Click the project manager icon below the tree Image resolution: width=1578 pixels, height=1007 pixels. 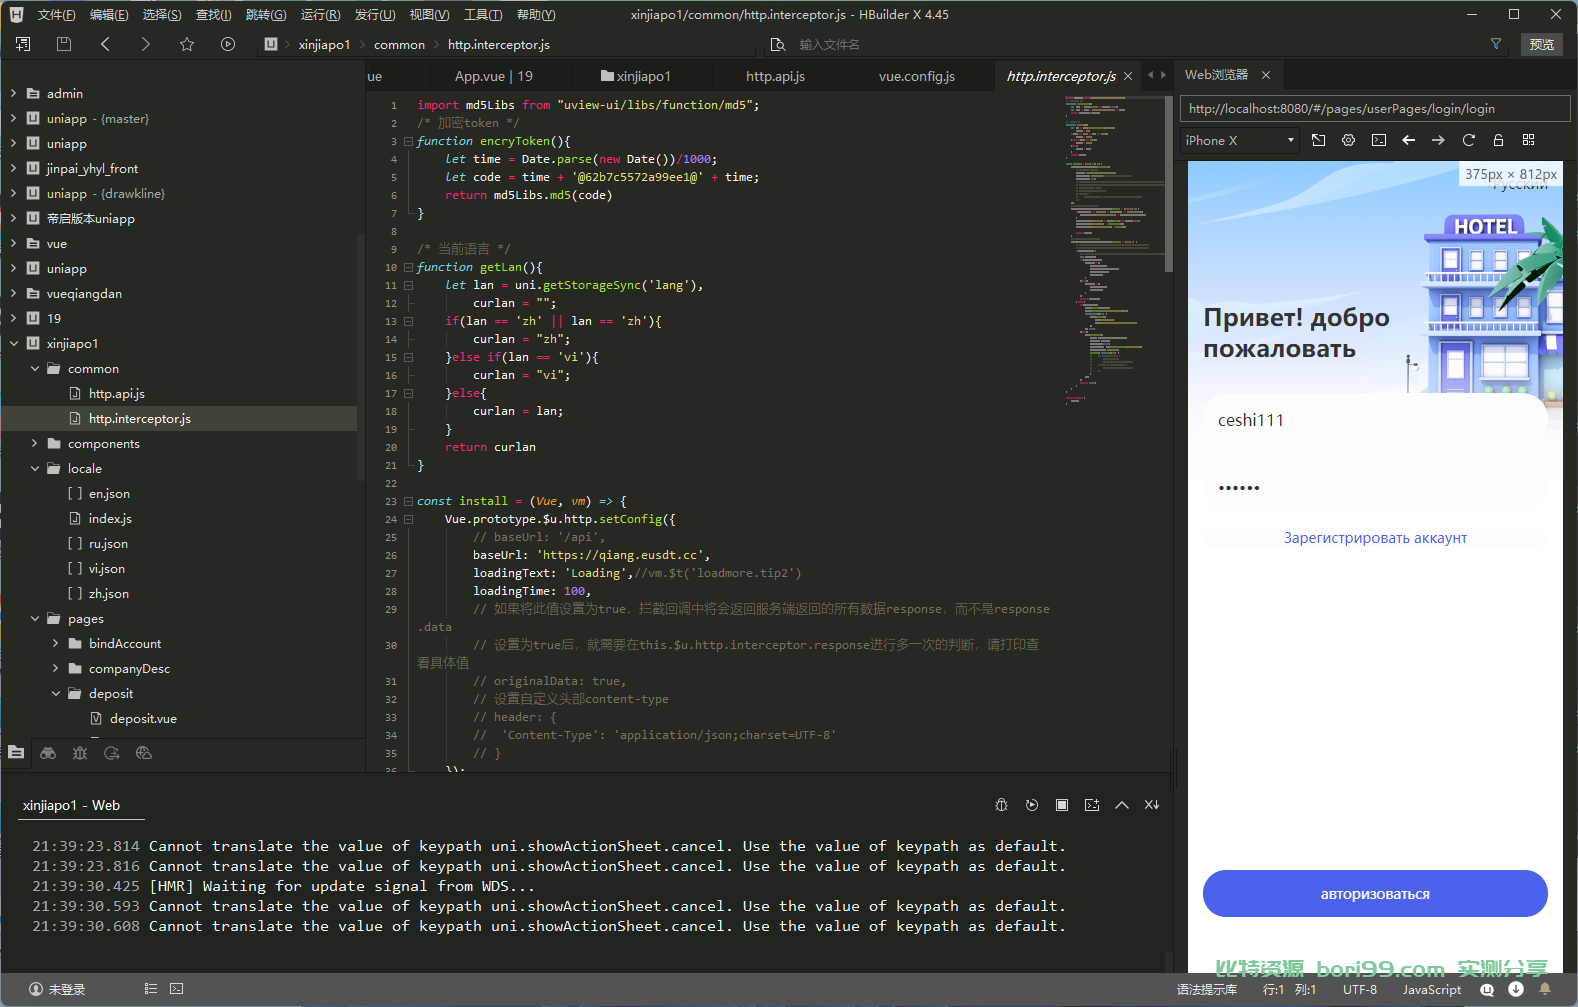pos(16,753)
